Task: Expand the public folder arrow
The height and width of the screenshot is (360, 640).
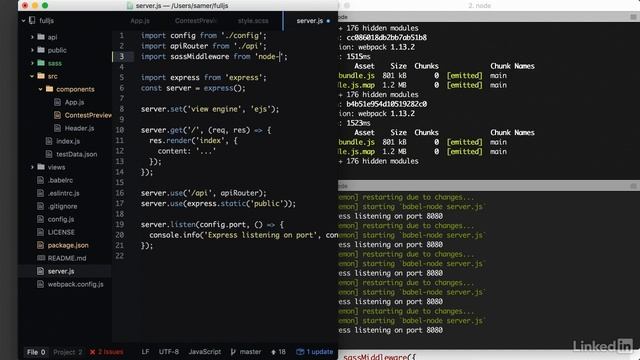Action: coord(32,50)
